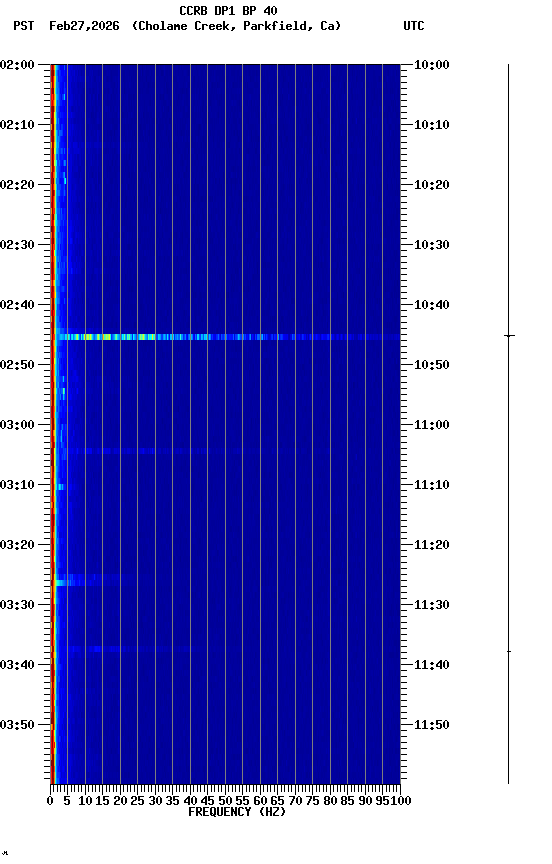The image size is (552, 864).
Task: Click the PST time label '02:40'
Action: coord(17,305)
